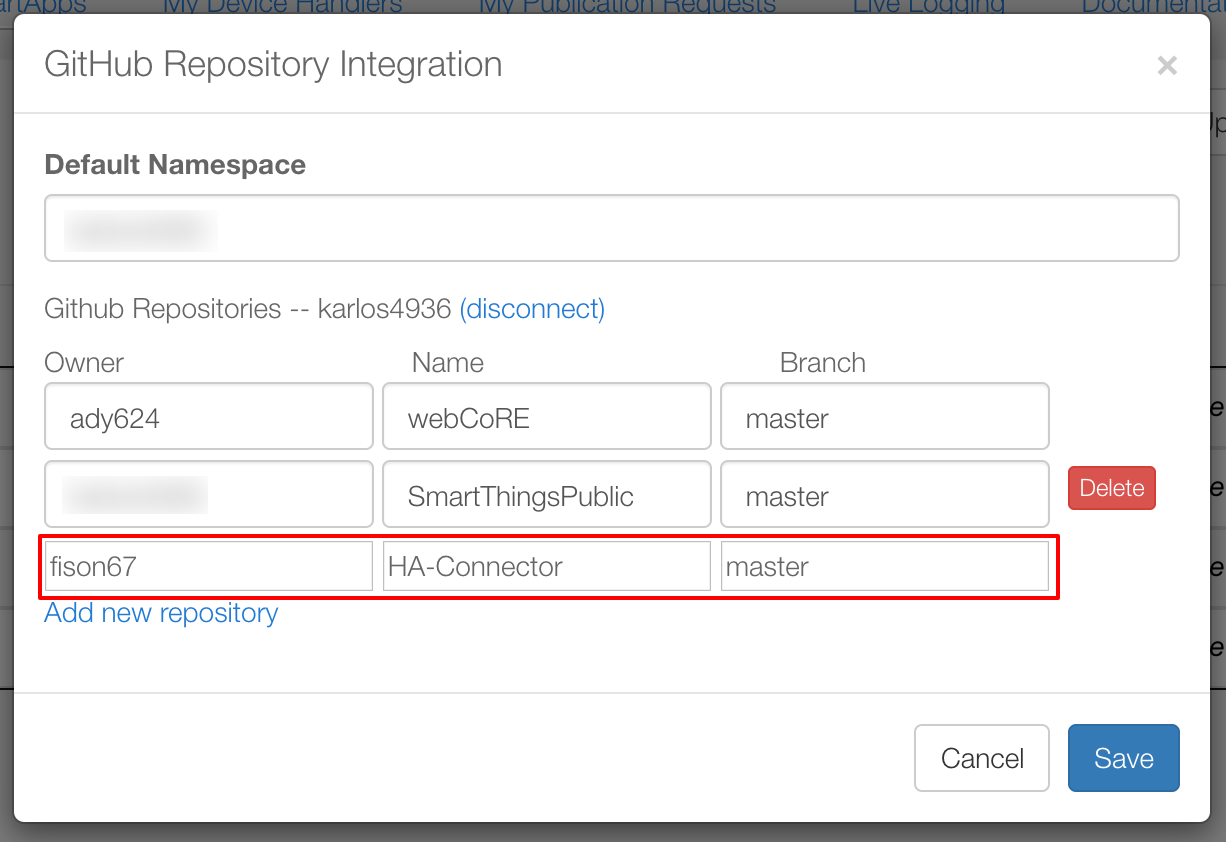Edit the webCoRE row branch field
Viewport: 1226px width, 842px height.
point(885,416)
